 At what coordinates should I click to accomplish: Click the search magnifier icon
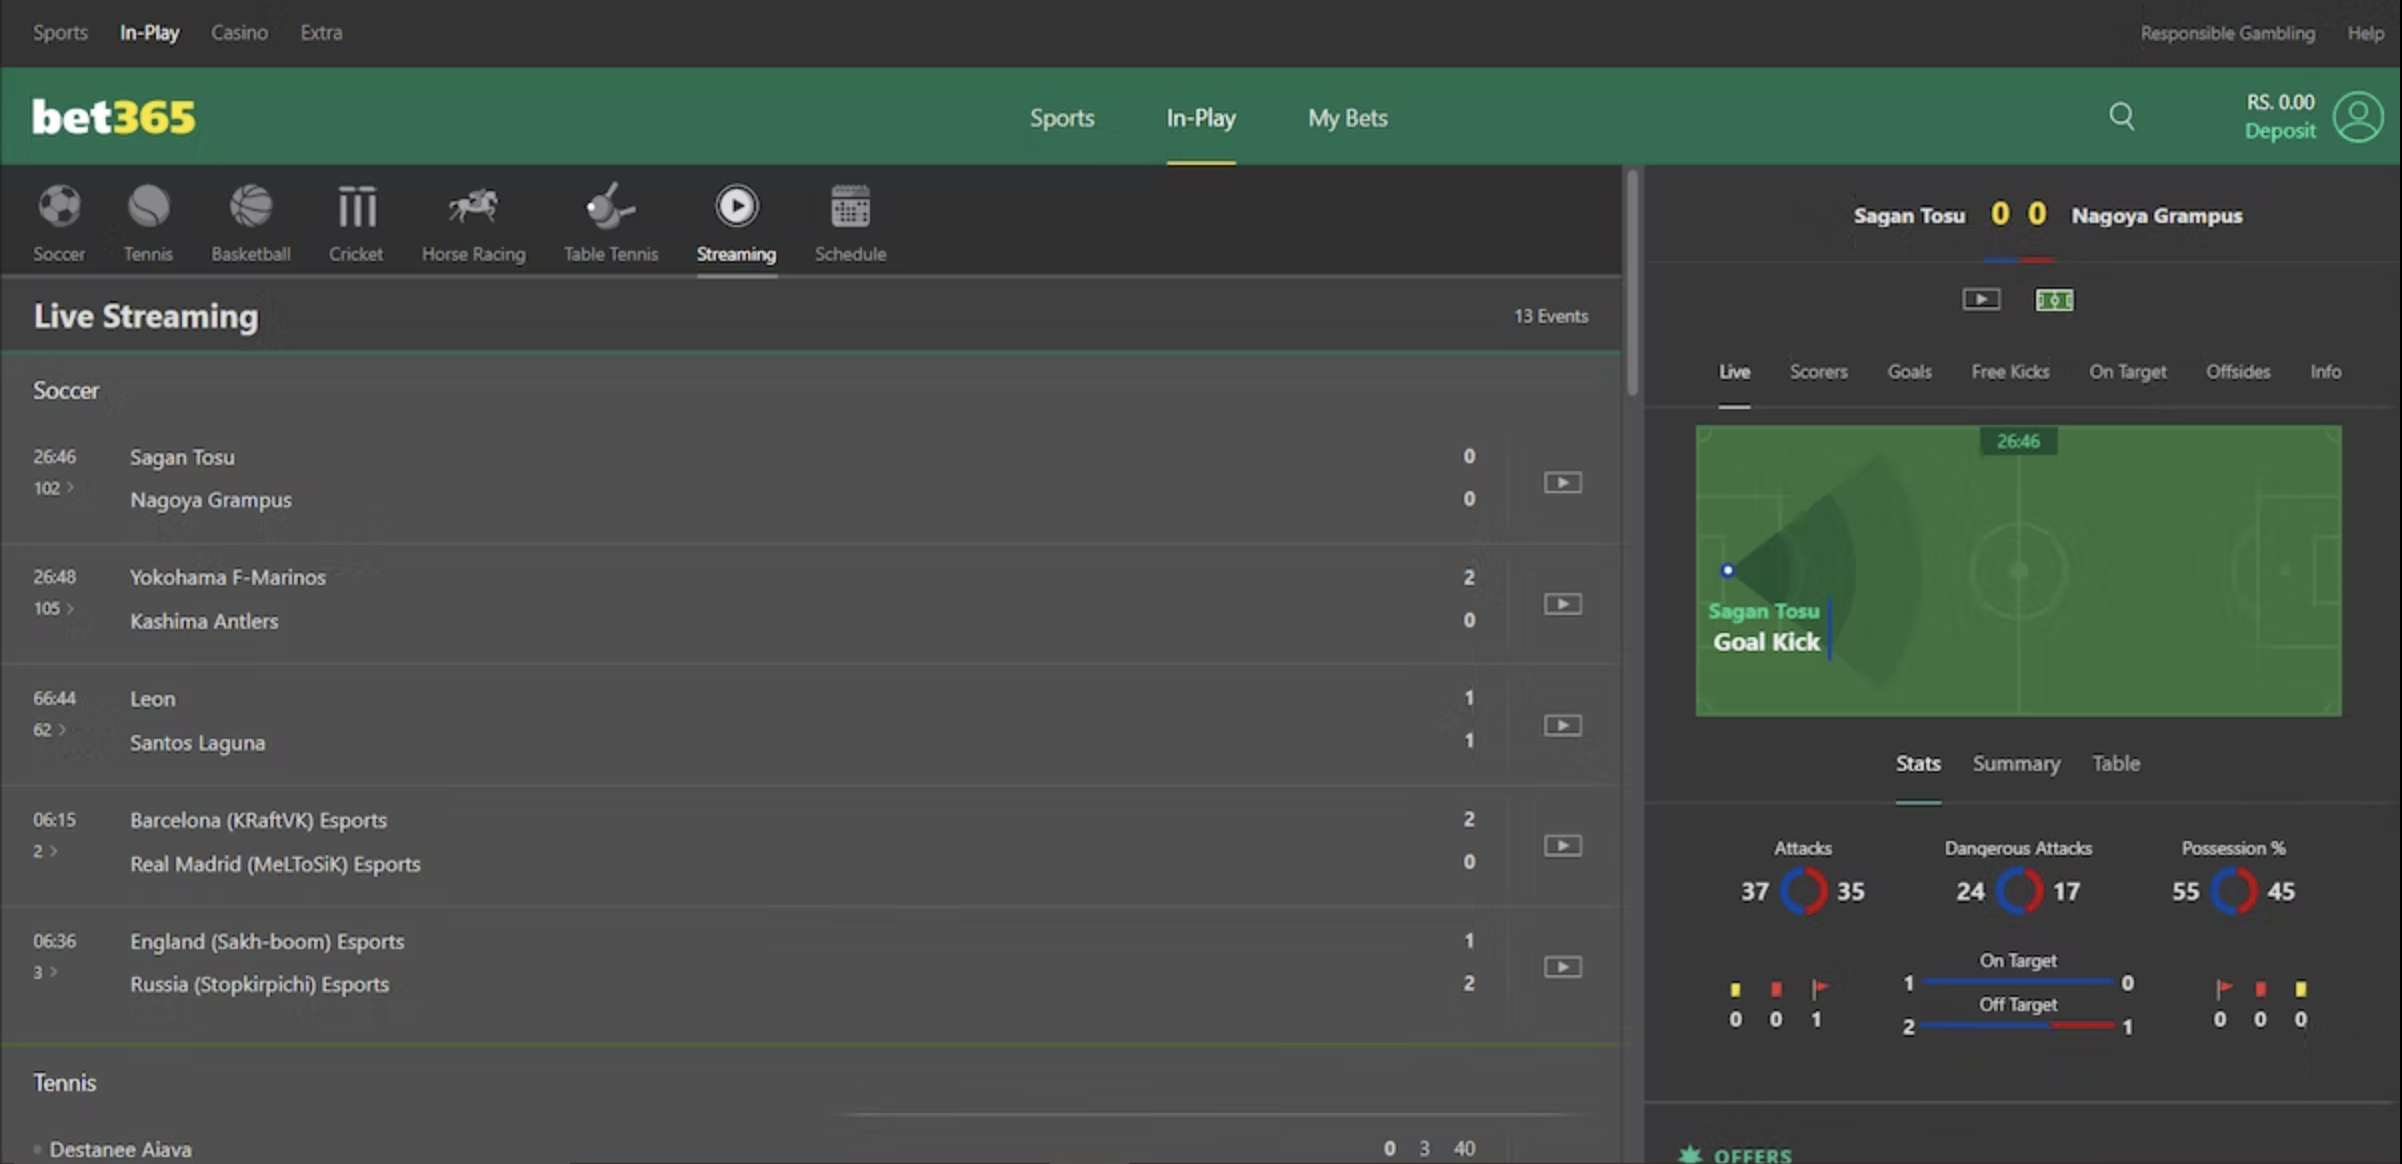click(2121, 117)
